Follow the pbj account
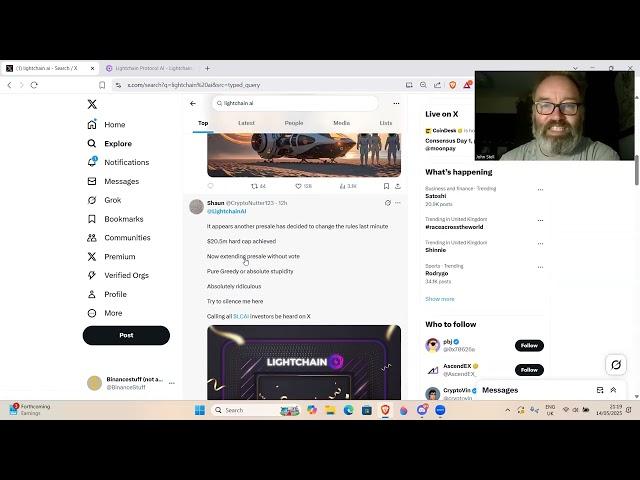 (x=529, y=345)
